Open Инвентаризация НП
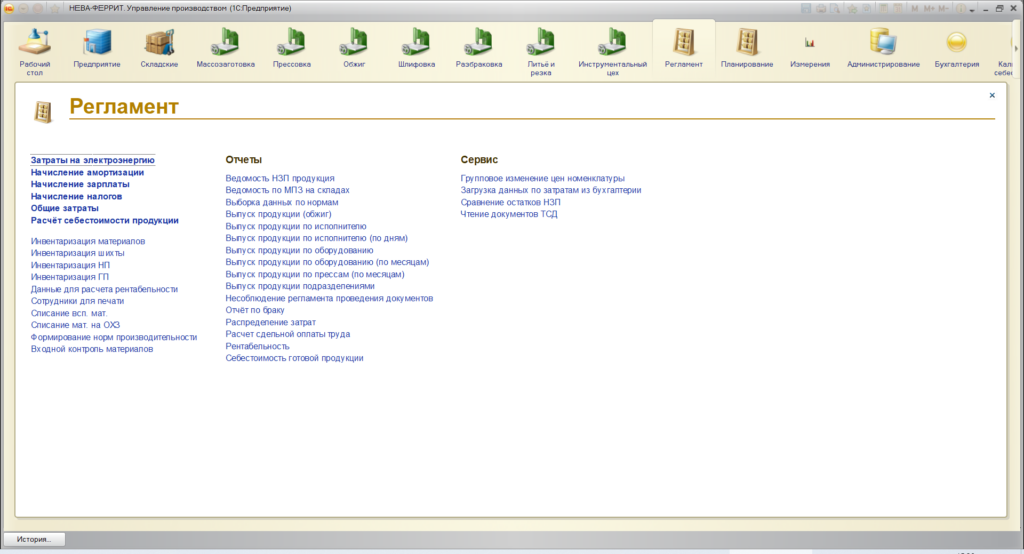The width and height of the screenshot is (1024, 554). 70,265
